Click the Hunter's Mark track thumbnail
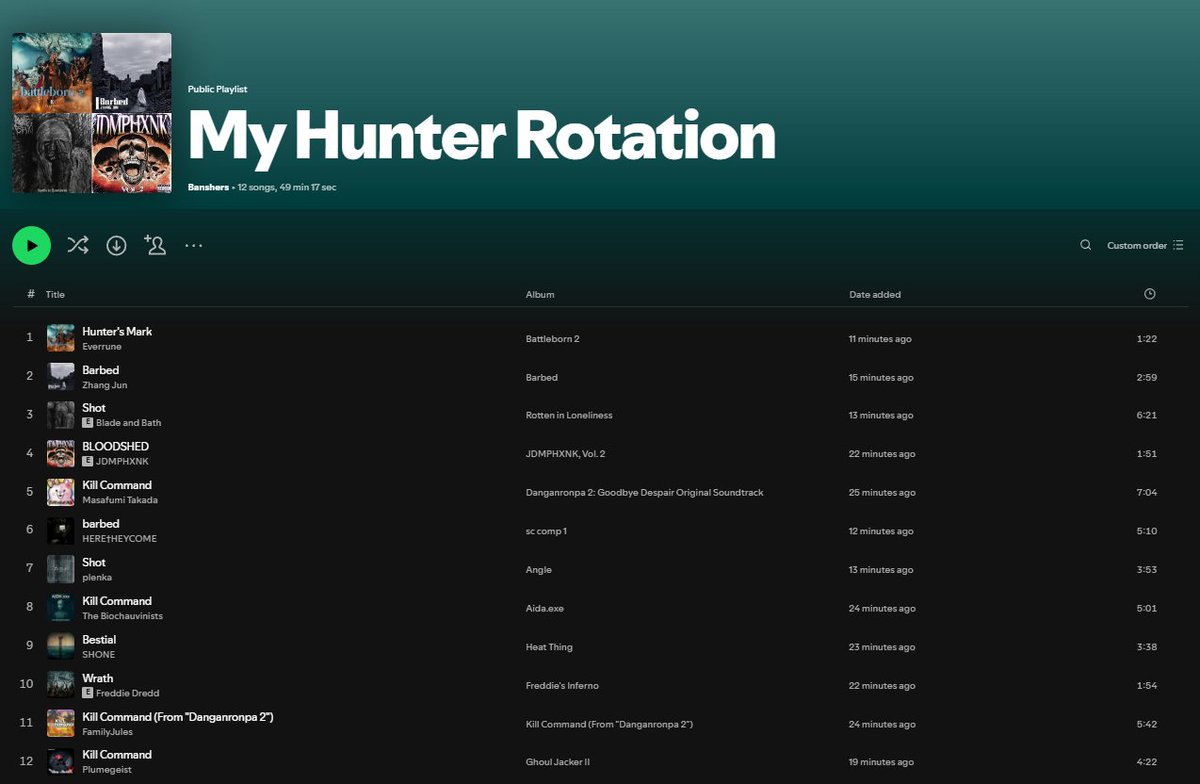Screen dimensions: 1200x784 pyautogui.click(x=61, y=338)
